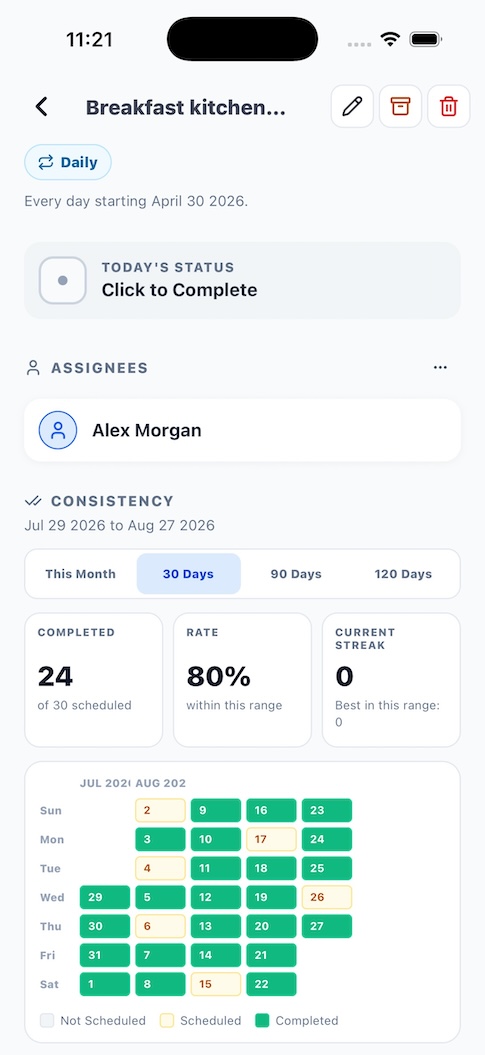Tap the red trash delete icon
The image size is (485, 1055).
pyautogui.click(x=449, y=106)
